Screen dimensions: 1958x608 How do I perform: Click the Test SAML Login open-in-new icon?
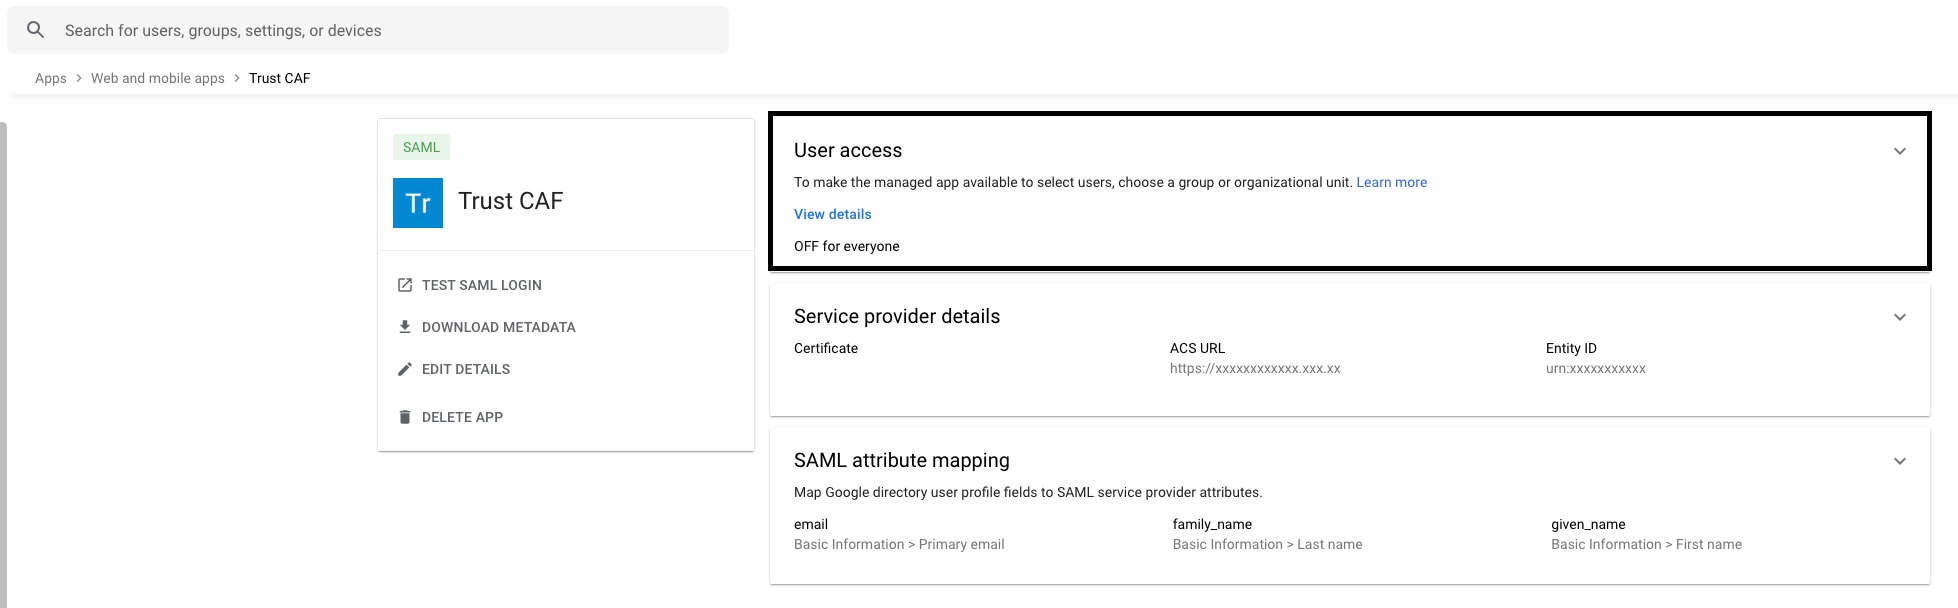pos(405,285)
